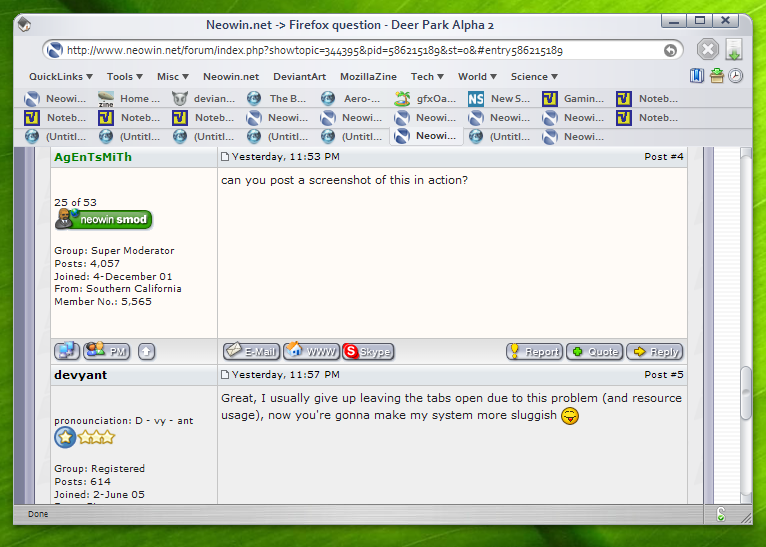Screen dimensions: 766x547
Task: Switch to the devian... tab
Action: point(204,99)
